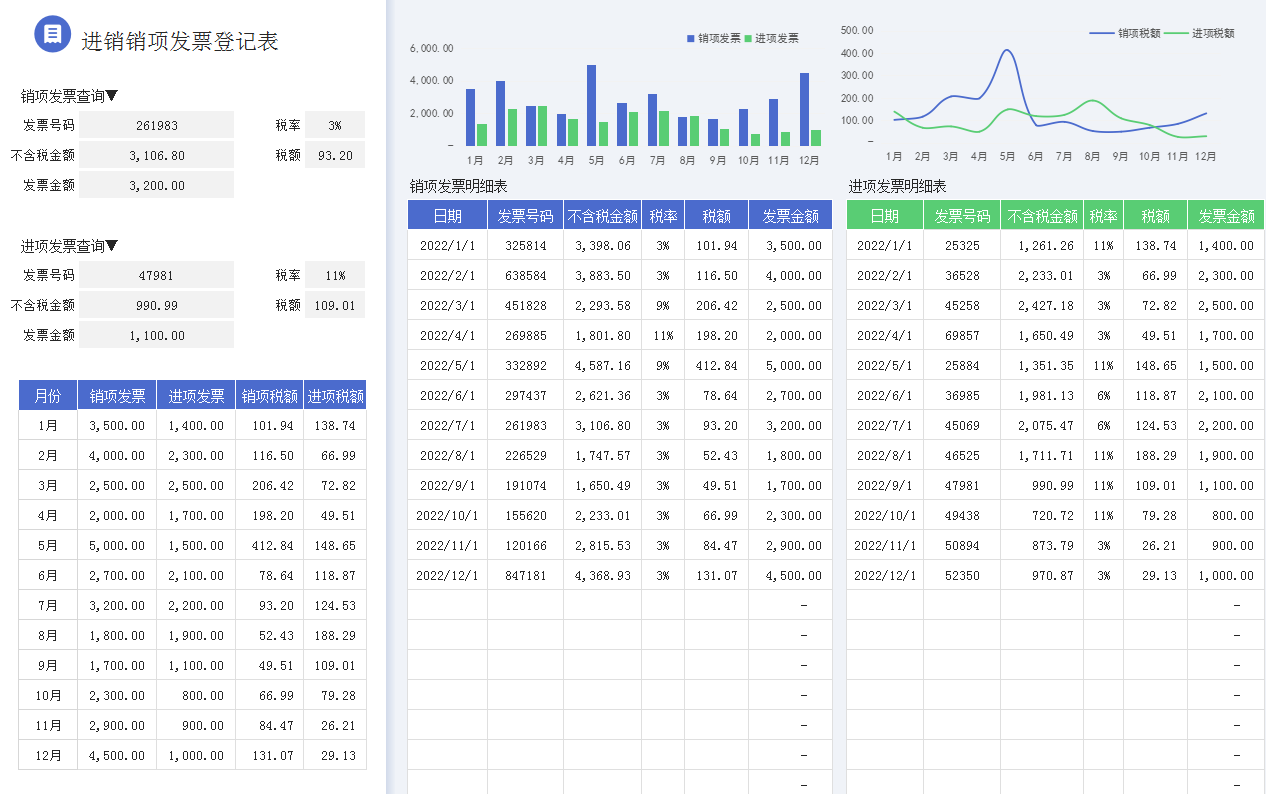The width and height of the screenshot is (1266, 794).
Task: Select the 日期 header of 销项发票明细表
Action: (447, 214)
